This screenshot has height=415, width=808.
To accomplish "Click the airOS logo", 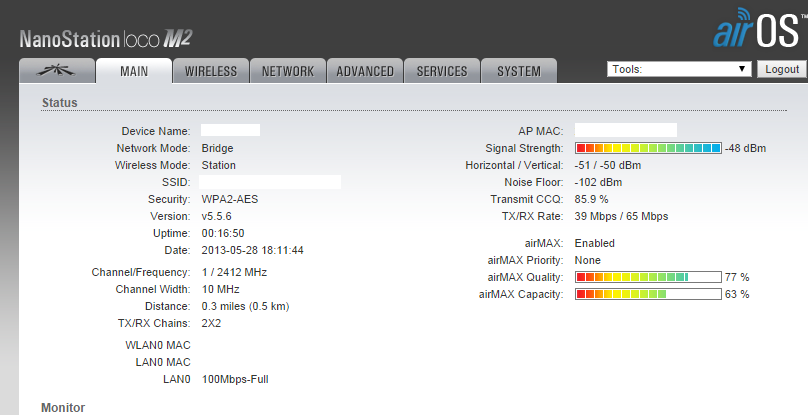I will pyautogui.click(x=757, y=30).
